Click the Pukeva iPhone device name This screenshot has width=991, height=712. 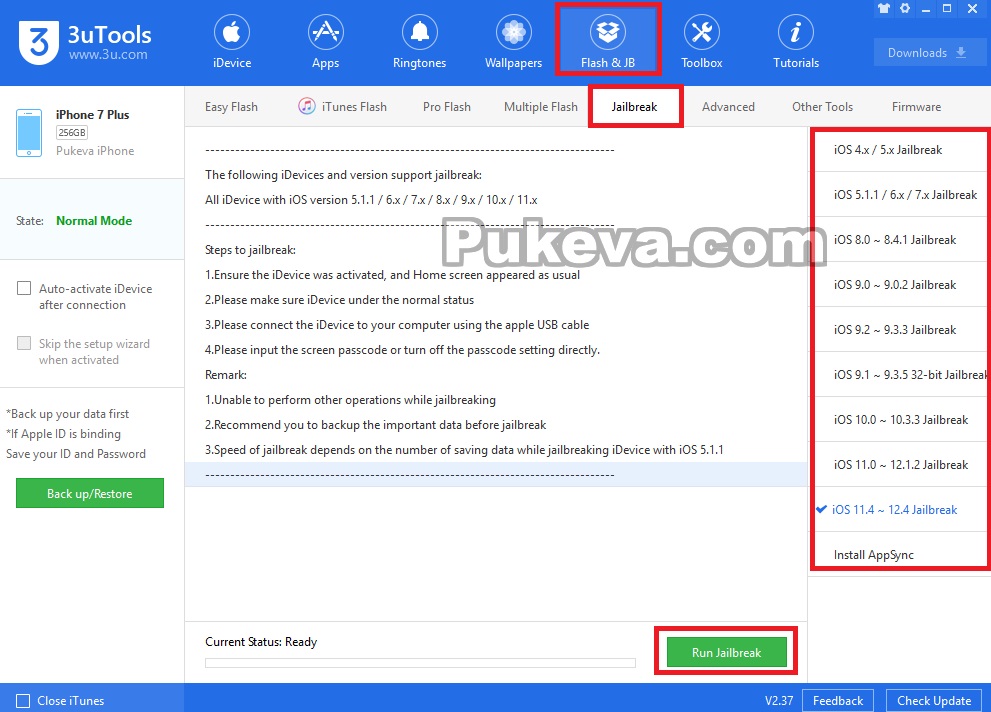tap(95, 151)
